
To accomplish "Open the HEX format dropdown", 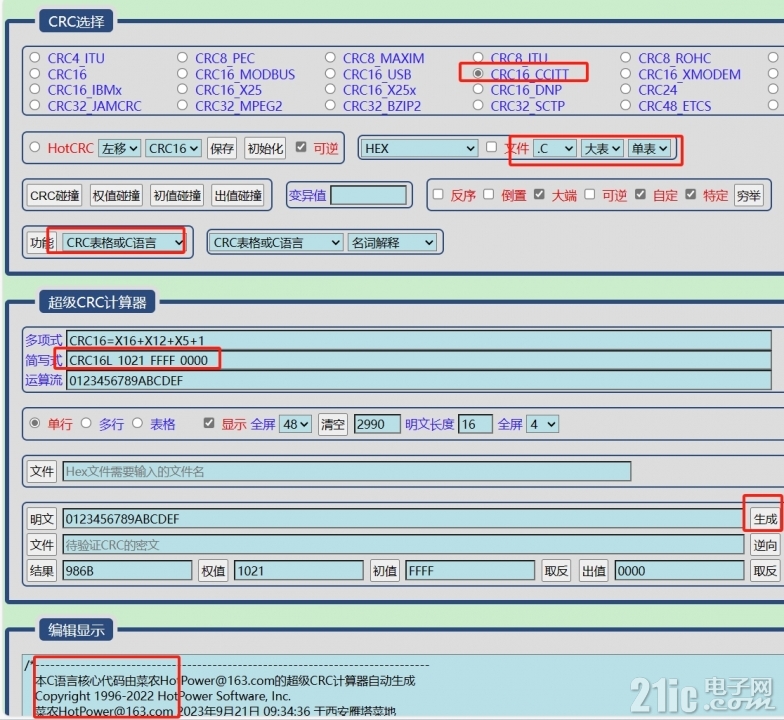I will (x=419, y=148).
